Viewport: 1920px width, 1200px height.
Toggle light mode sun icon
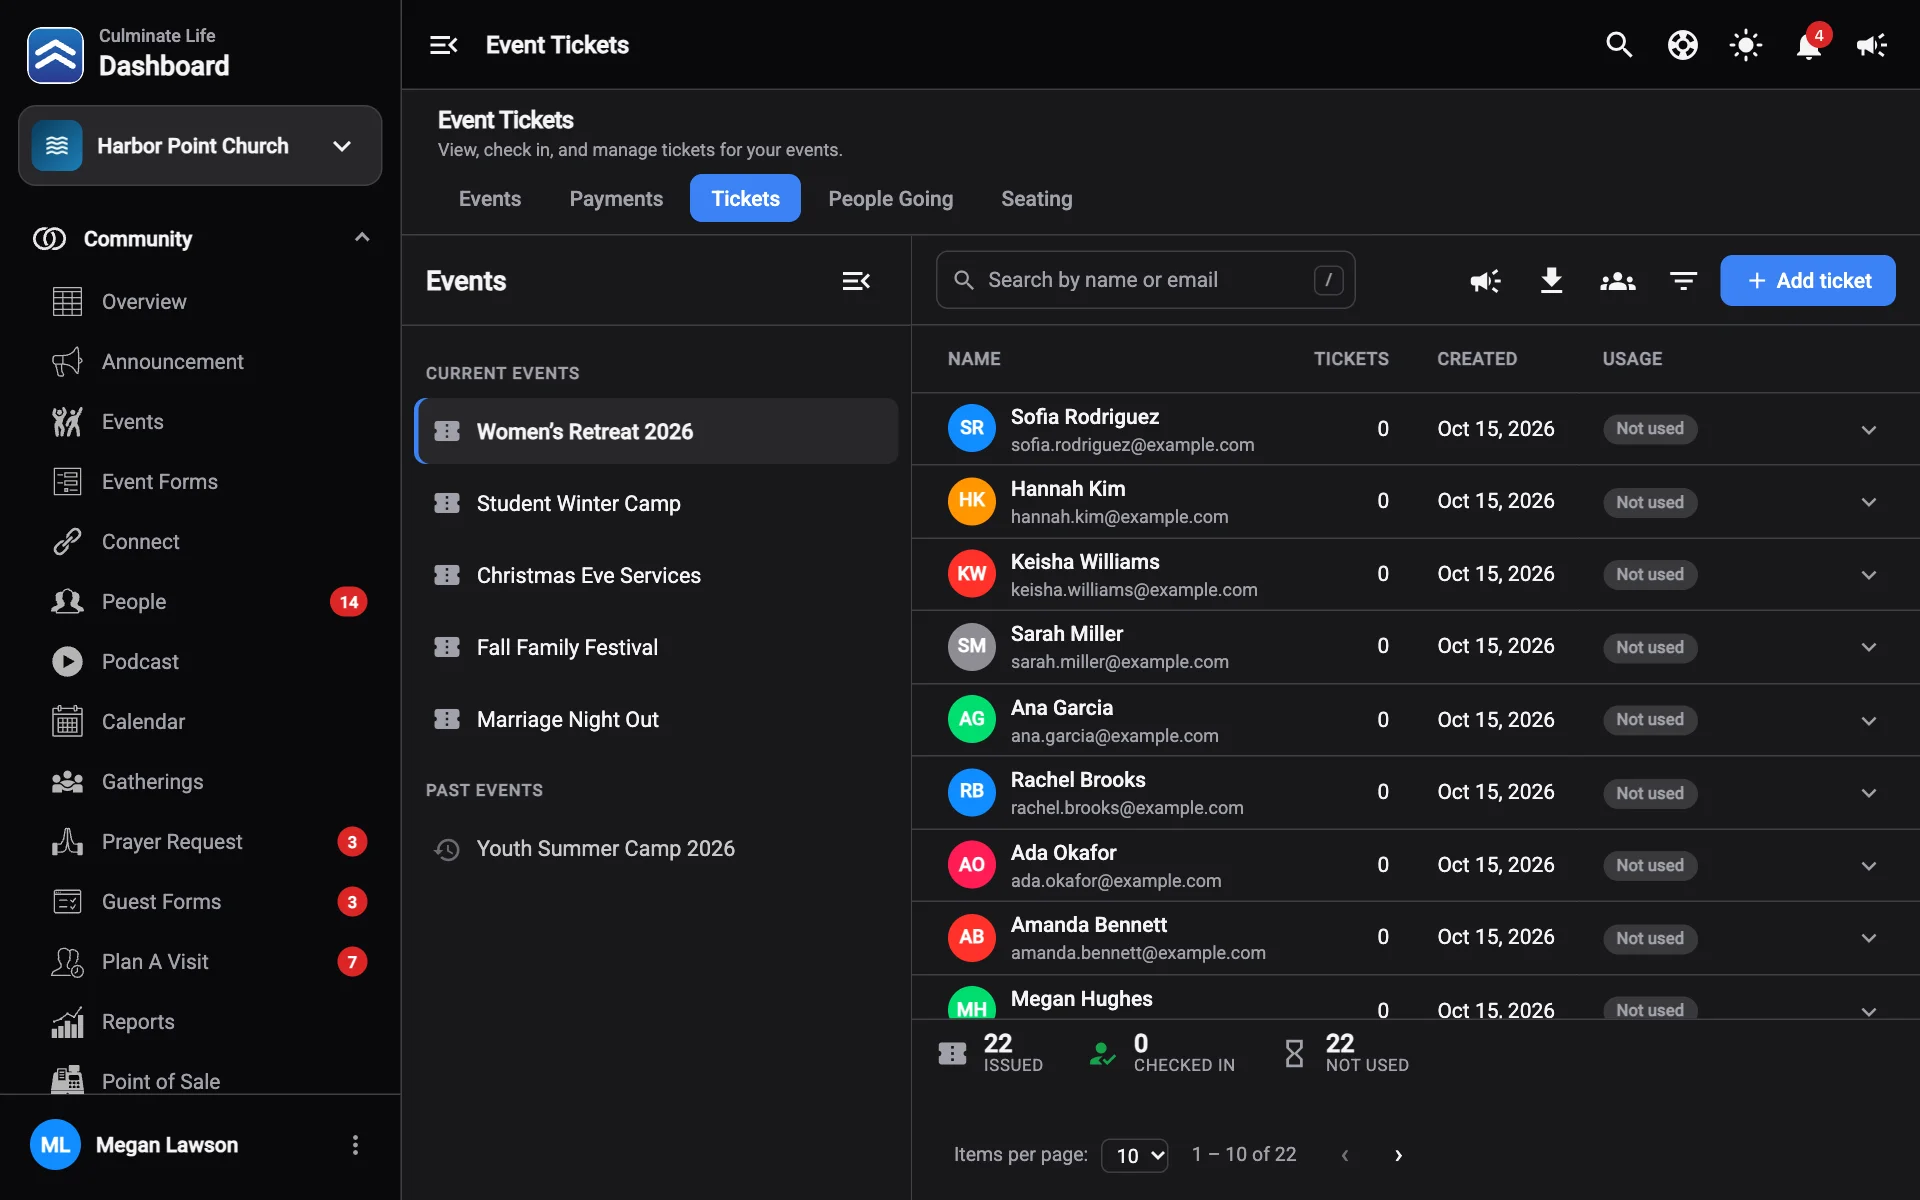pyautogui.click(x=1746, y=45)
